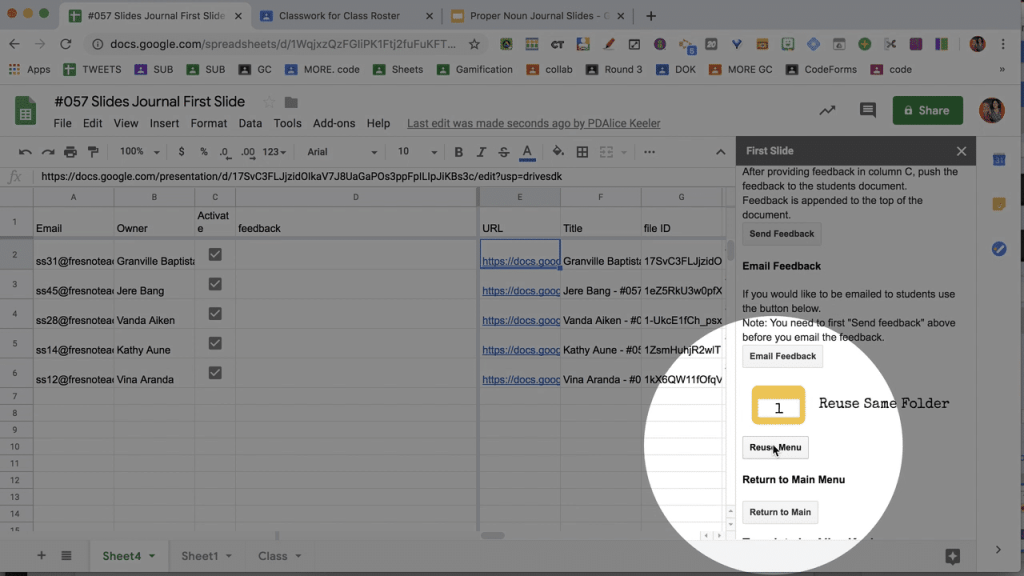Screen dimensions: 1024x576
Task: Click the Merge cells icon
Action: 606,152
